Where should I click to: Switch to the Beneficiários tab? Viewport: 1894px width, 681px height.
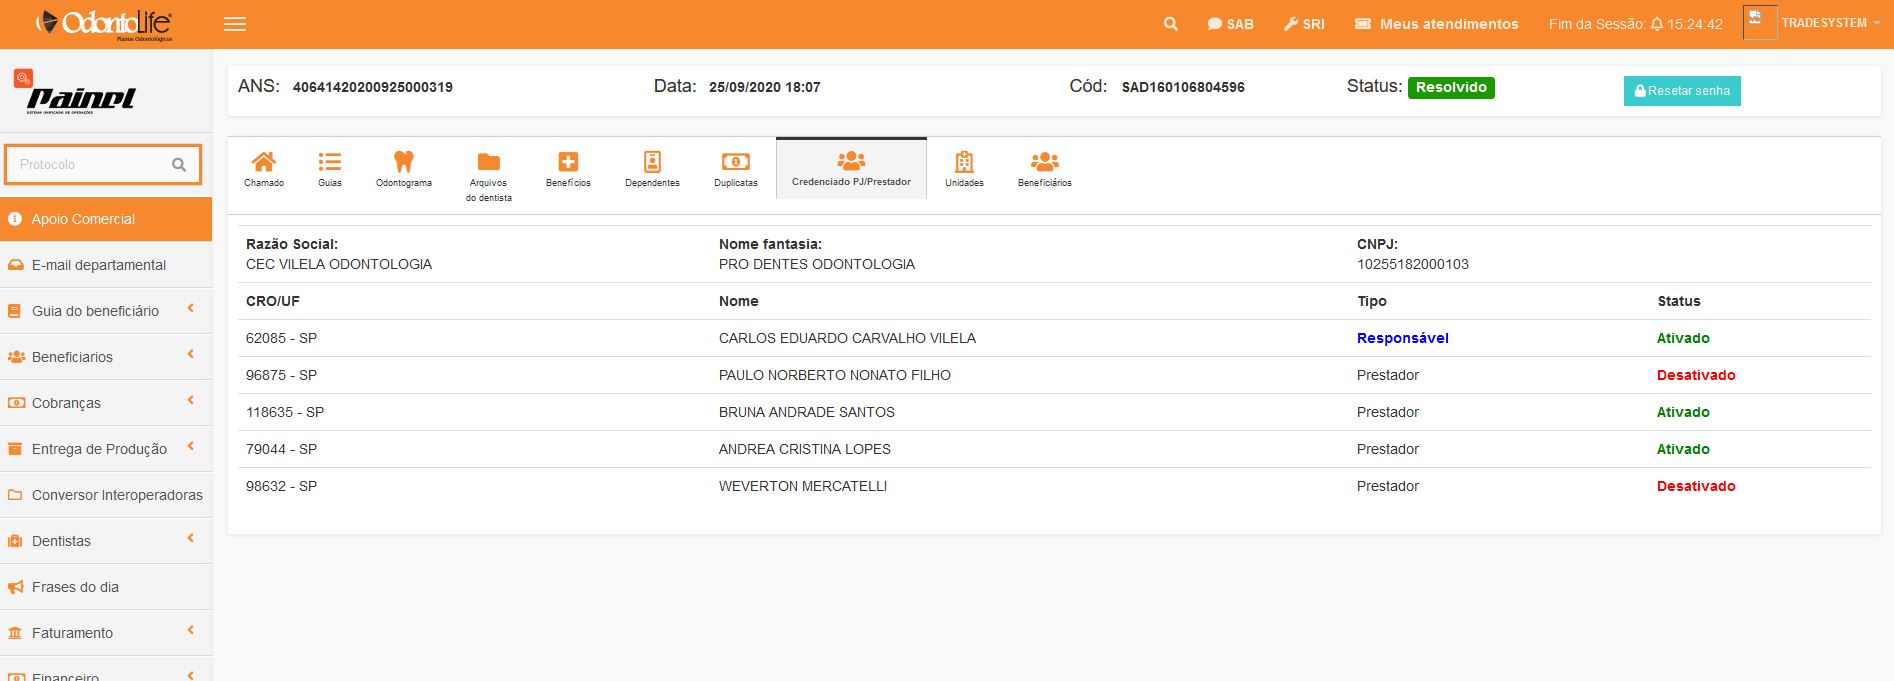(x=1044, y=168)
